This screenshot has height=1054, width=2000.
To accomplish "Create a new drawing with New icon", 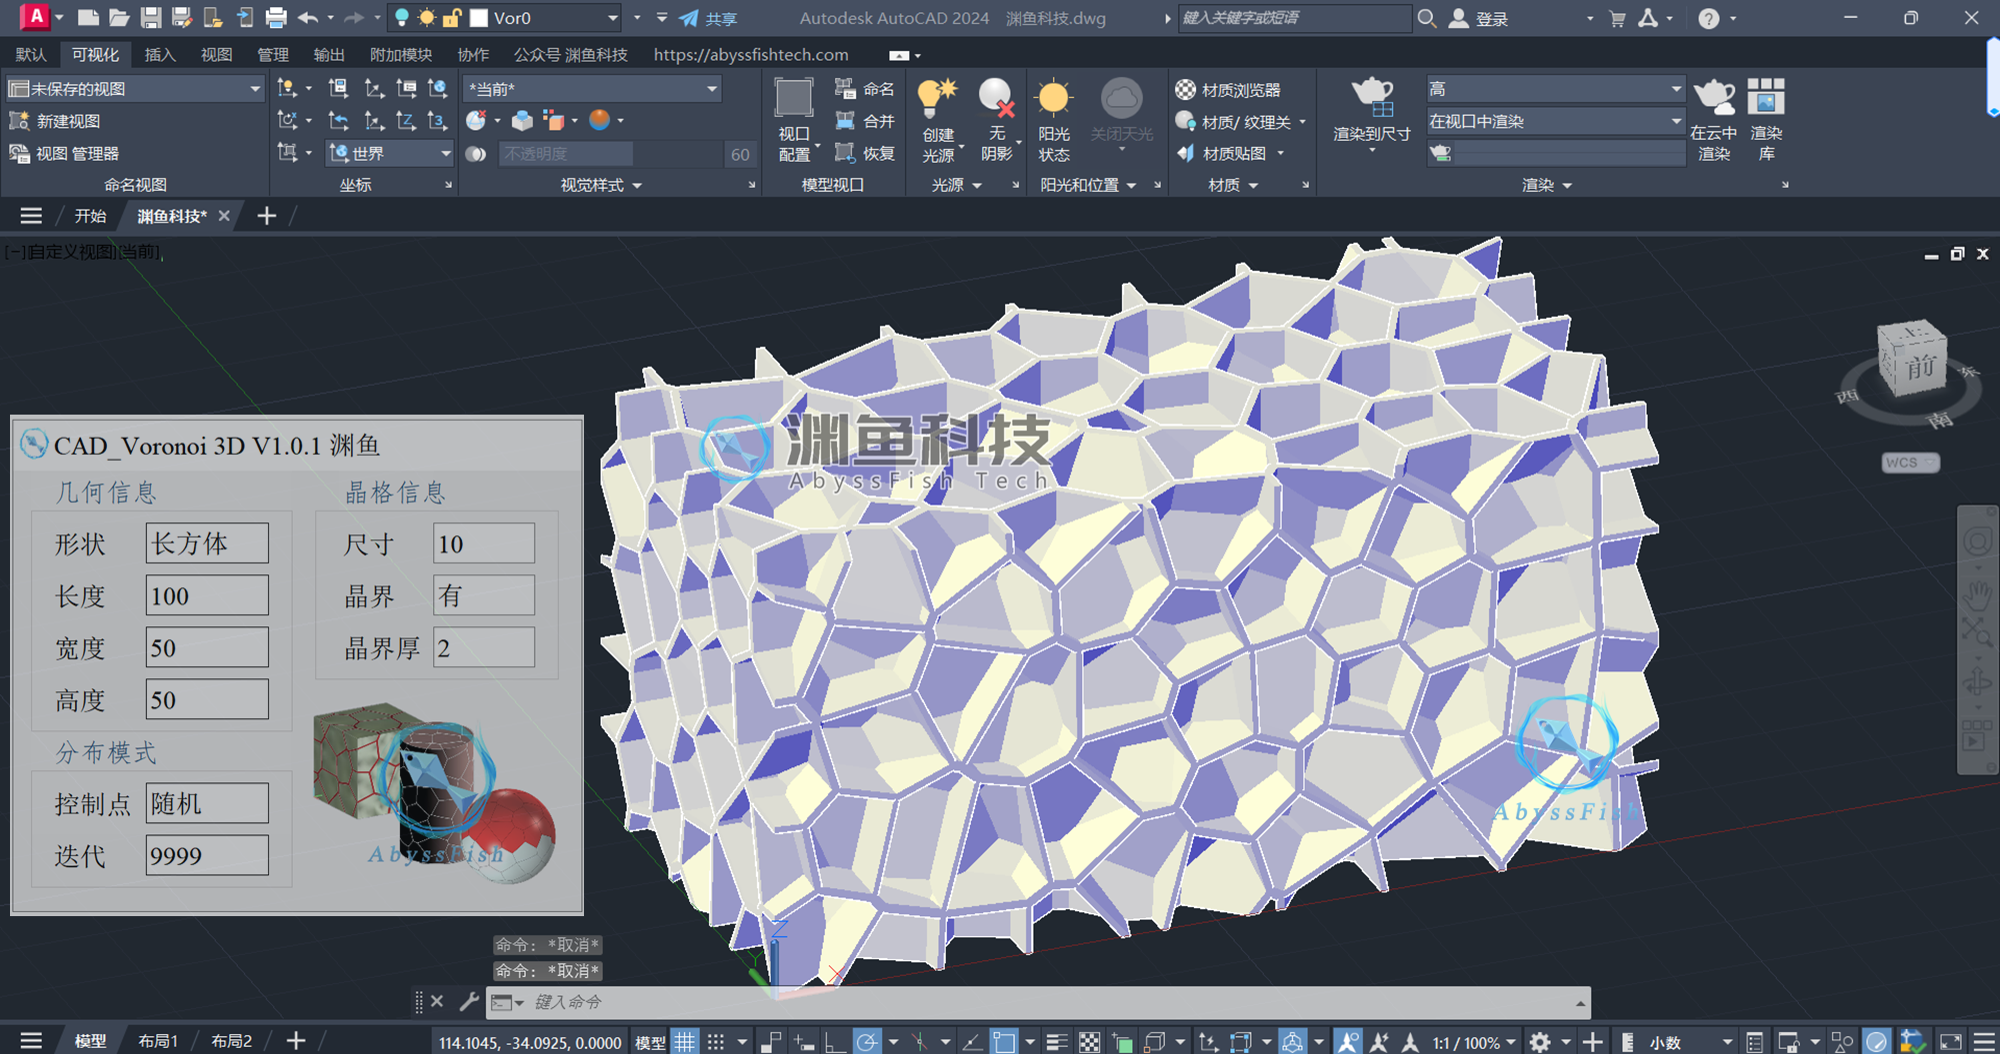I will (x=88, y=17).
